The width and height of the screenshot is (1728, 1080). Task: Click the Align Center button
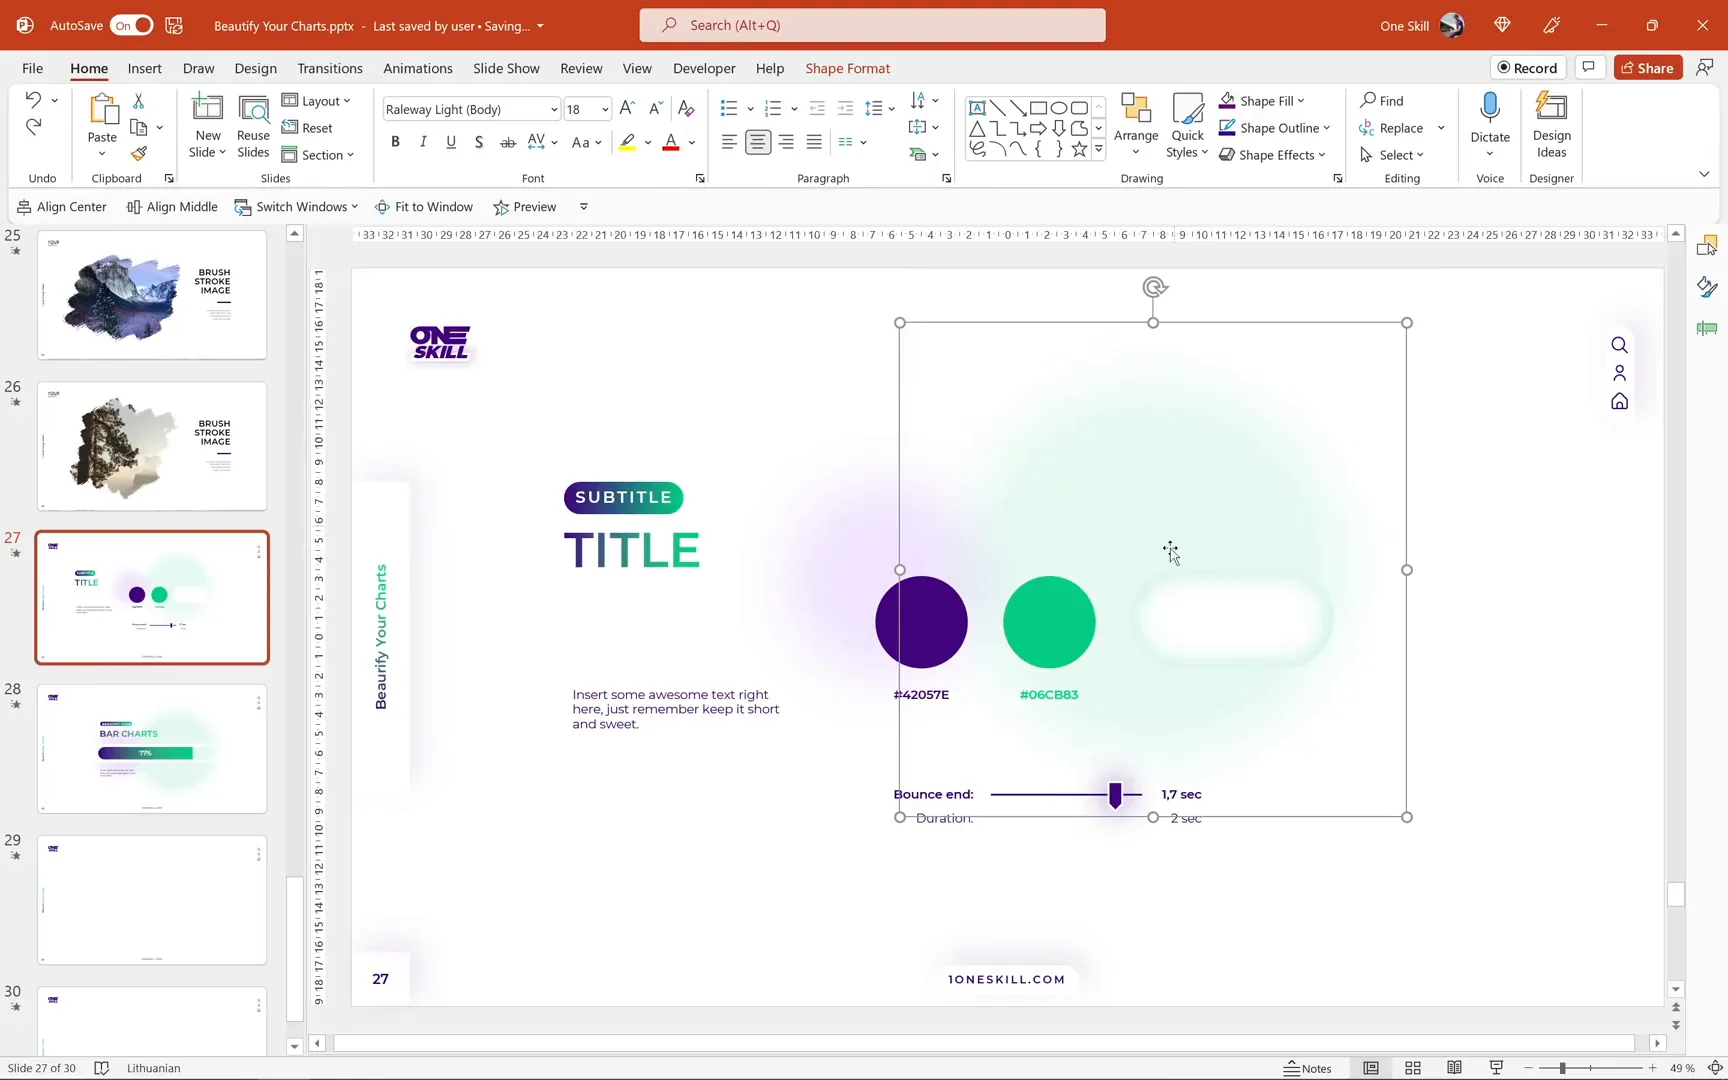click(x=62, y=207)
